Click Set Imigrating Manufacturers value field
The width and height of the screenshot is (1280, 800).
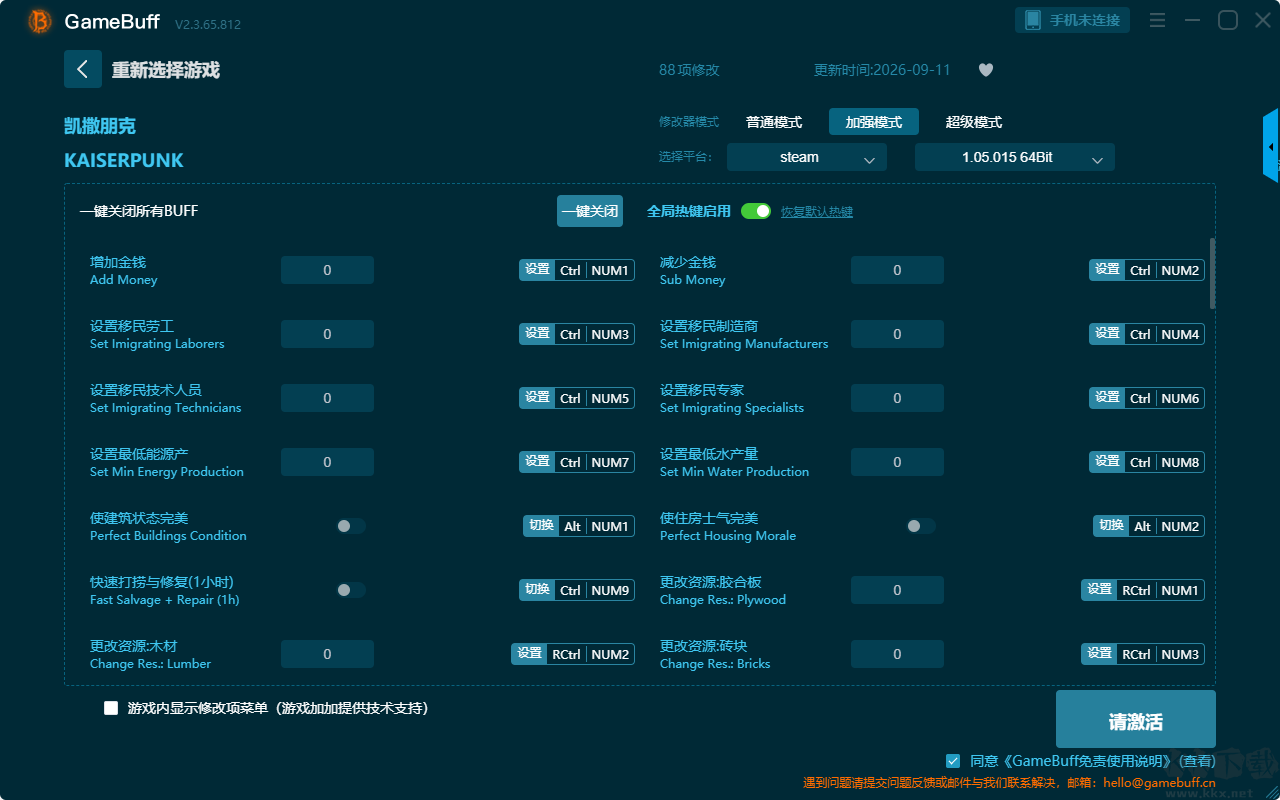pyautogui.click(x=897, y=334)
